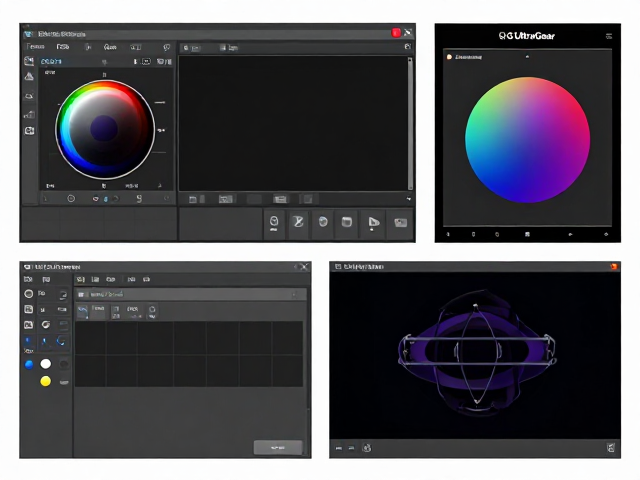Click the orange icon in the 3D viewer title bar
This screenshot has height=480, width=640.
[613, 267]
